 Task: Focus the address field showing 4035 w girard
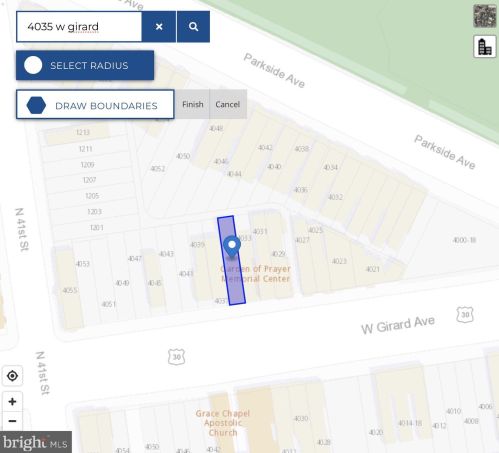point(79,27)
